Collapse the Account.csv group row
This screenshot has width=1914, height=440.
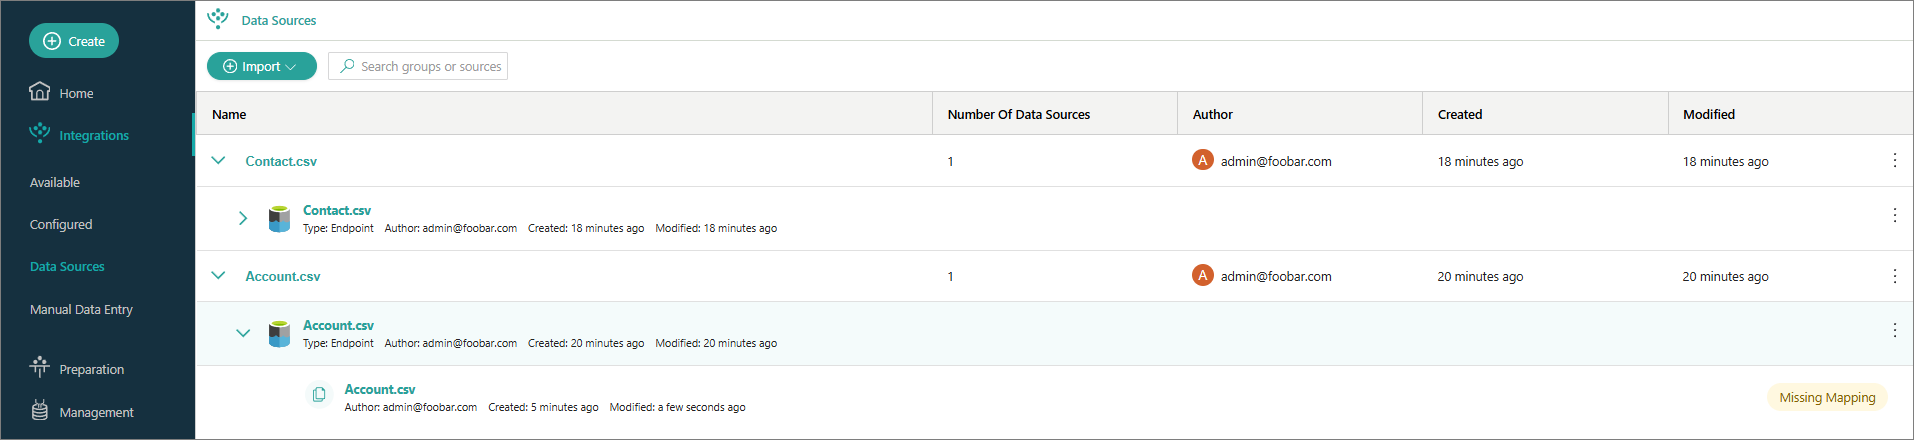tap(218, 275)
